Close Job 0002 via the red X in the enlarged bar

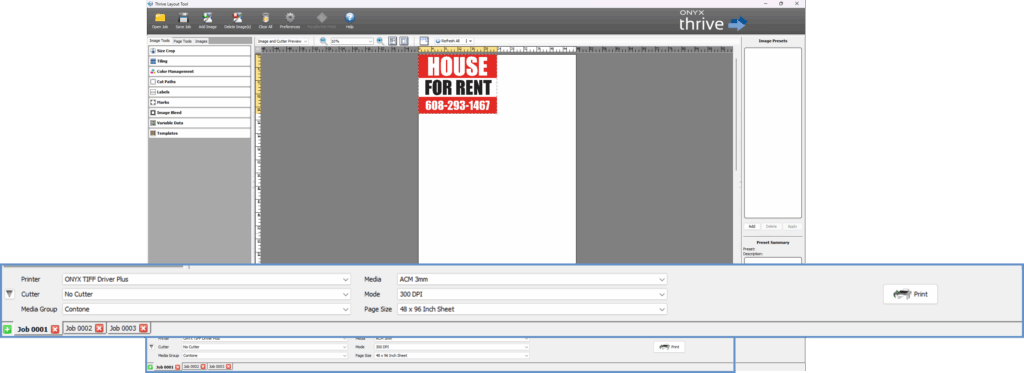[99, 328]
